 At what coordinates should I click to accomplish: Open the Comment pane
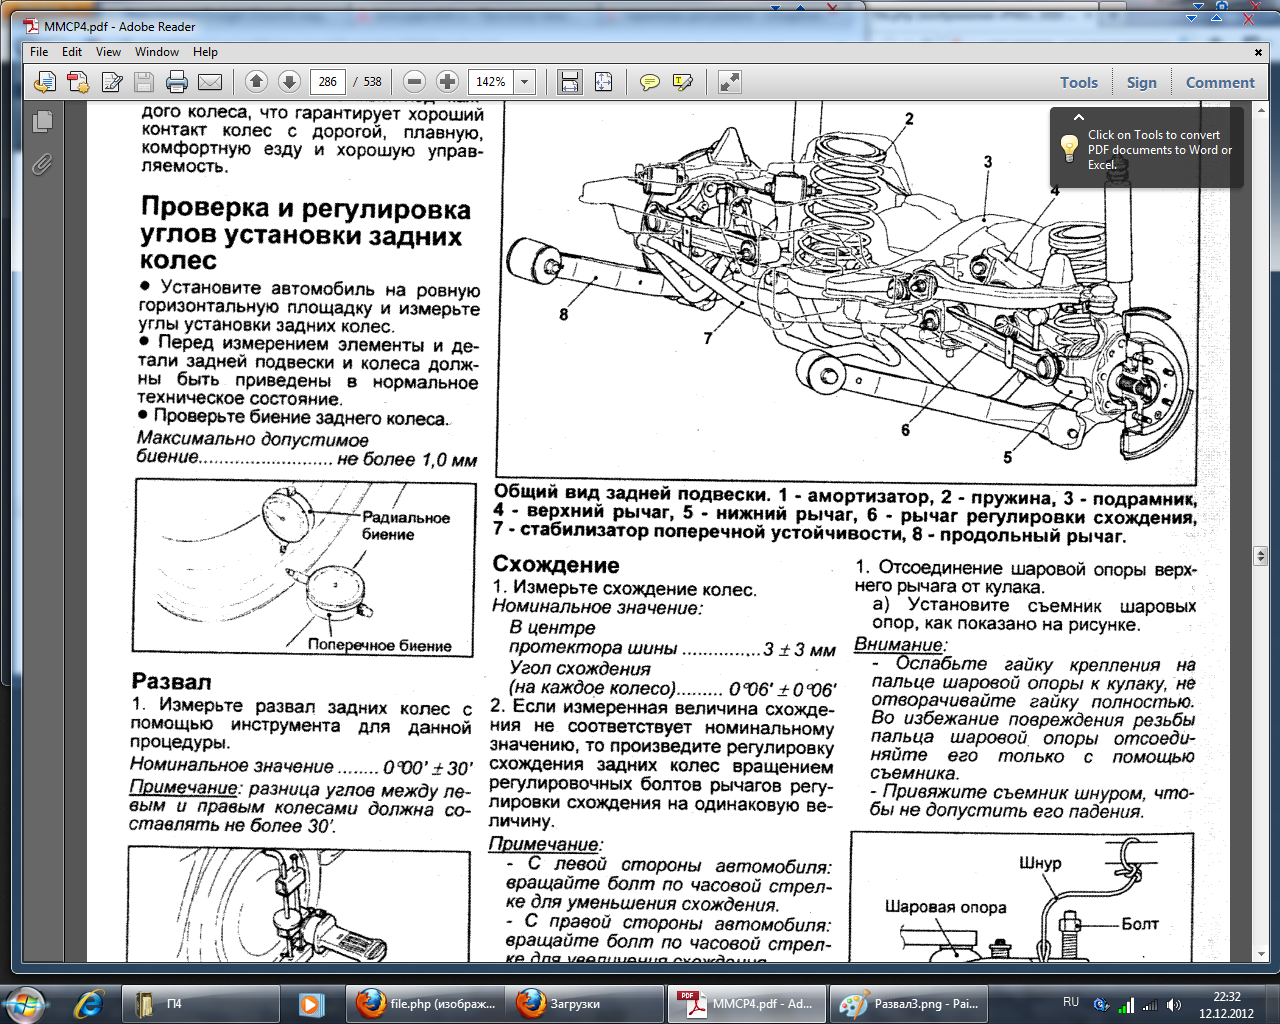click(1219, 83)
